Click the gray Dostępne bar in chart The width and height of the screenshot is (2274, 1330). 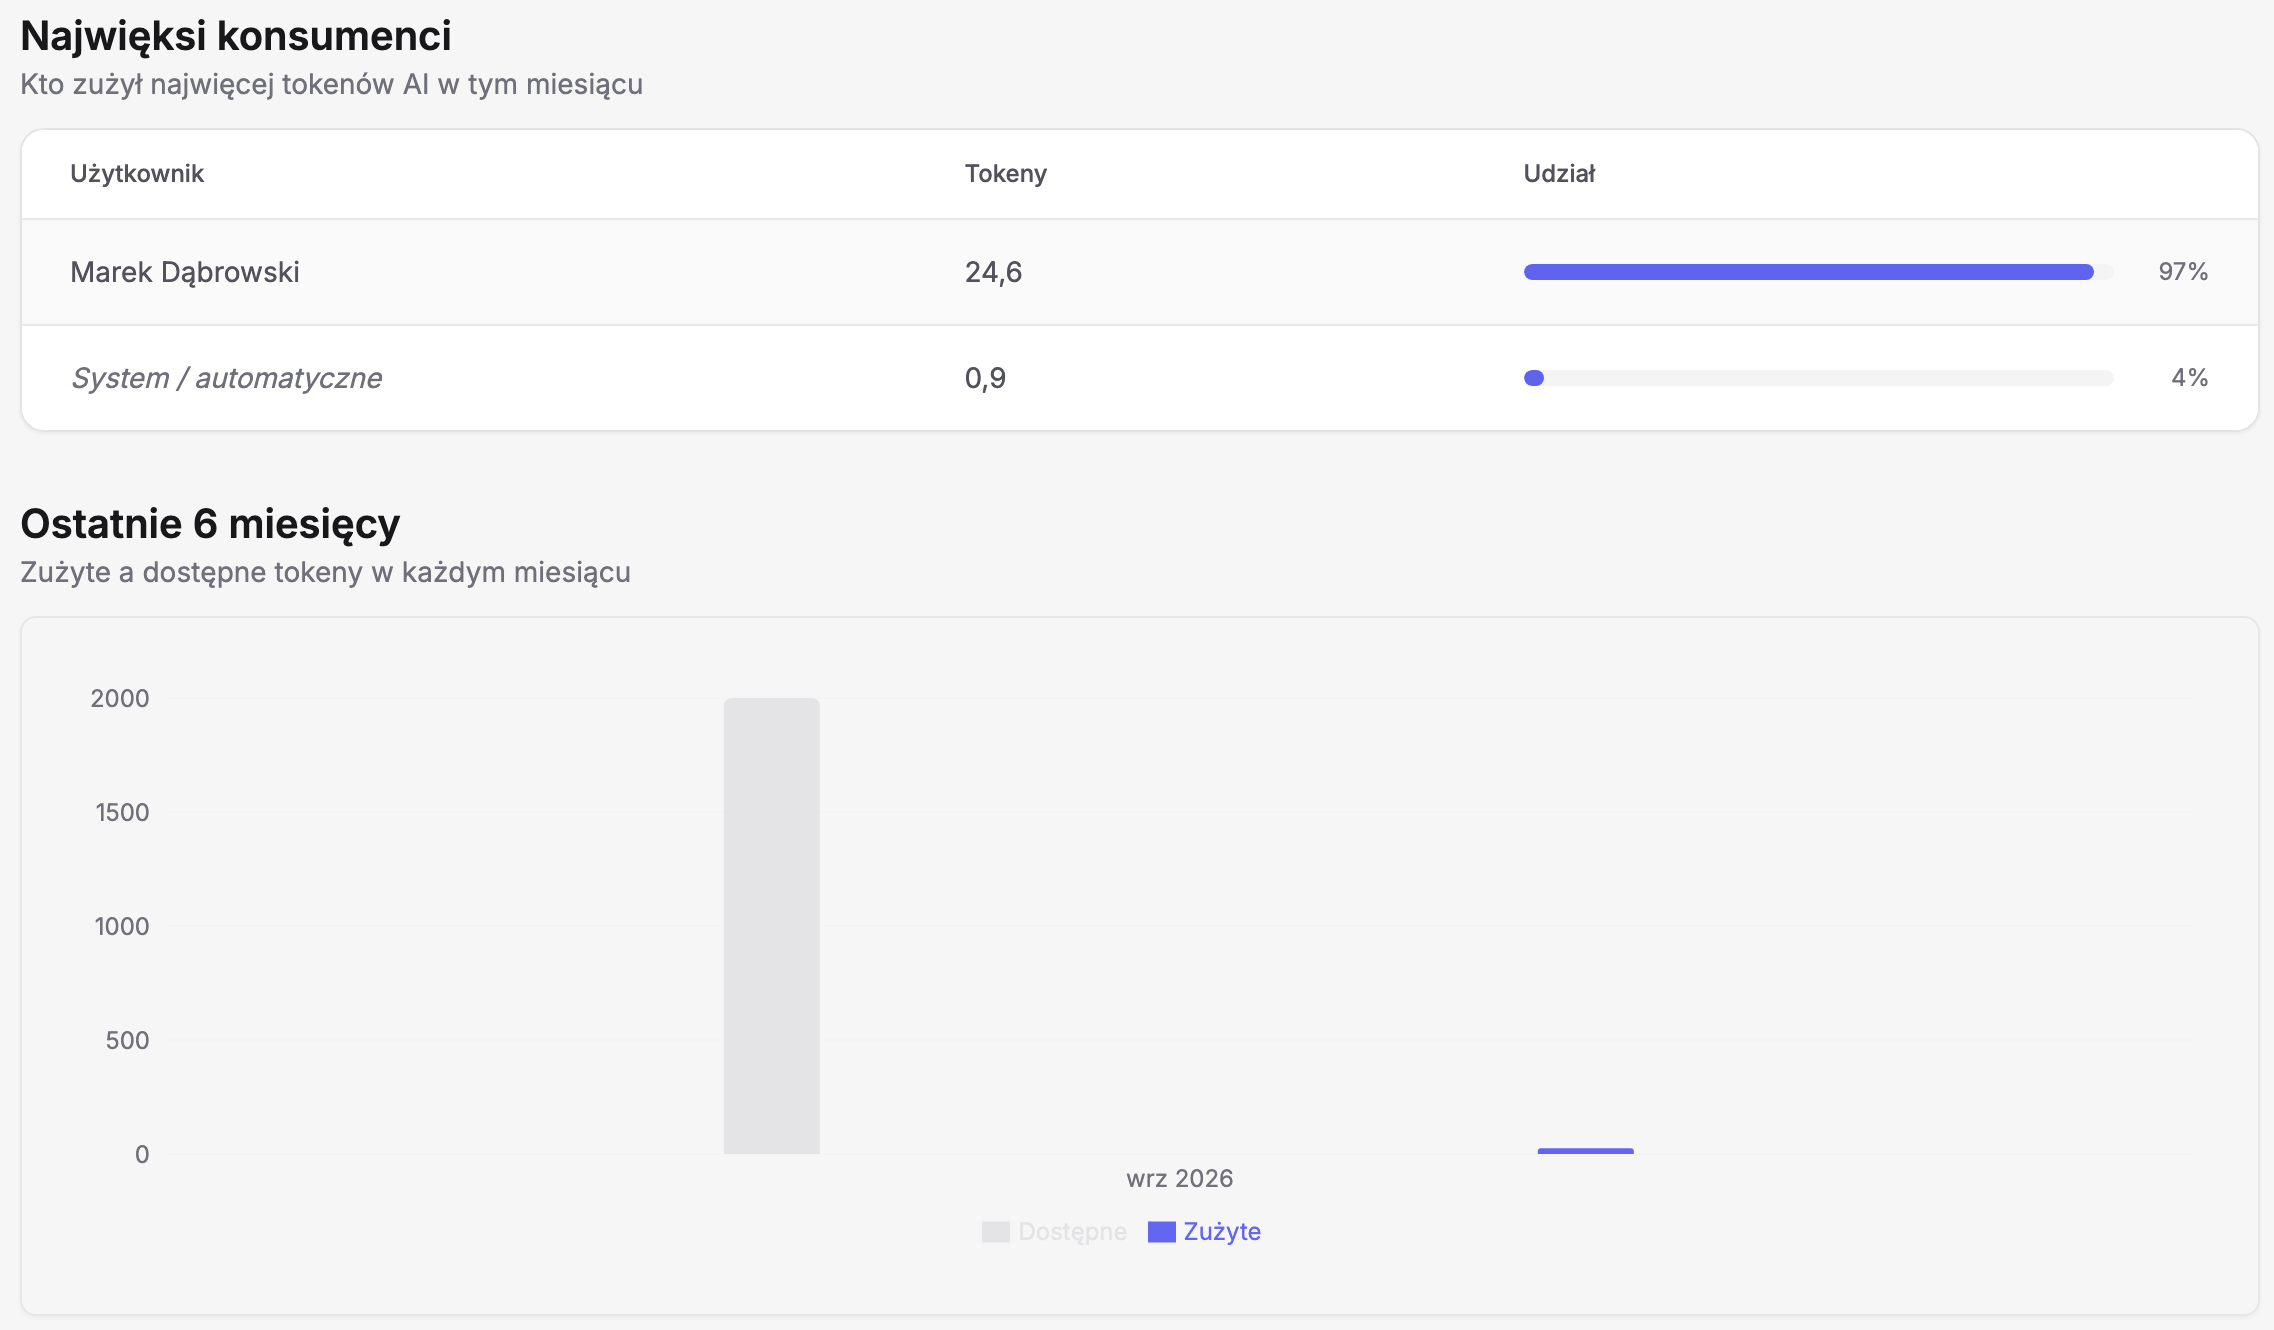tap(772, 926)
